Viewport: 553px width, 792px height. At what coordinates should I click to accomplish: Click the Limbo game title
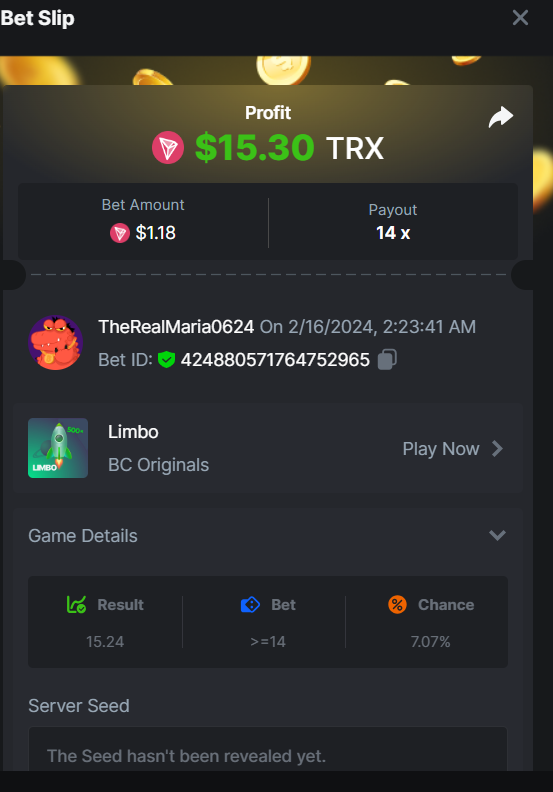click(x=133, y=432)
